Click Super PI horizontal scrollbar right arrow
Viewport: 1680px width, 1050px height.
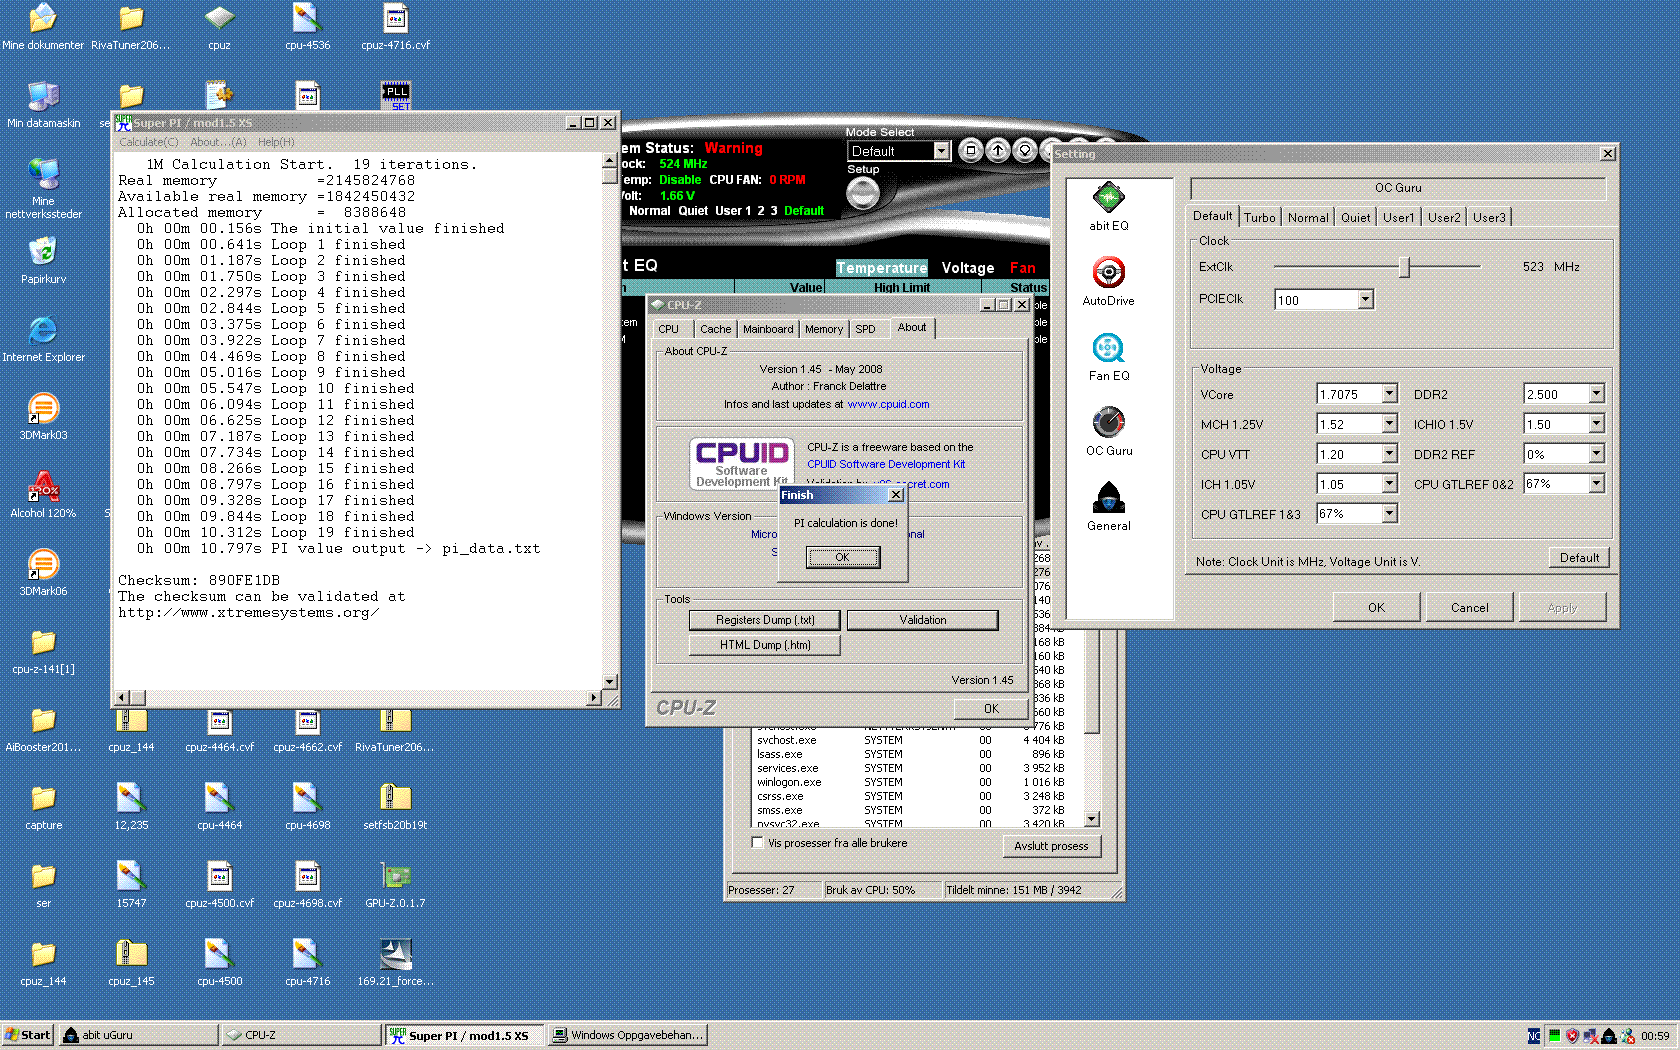point(594,698)
